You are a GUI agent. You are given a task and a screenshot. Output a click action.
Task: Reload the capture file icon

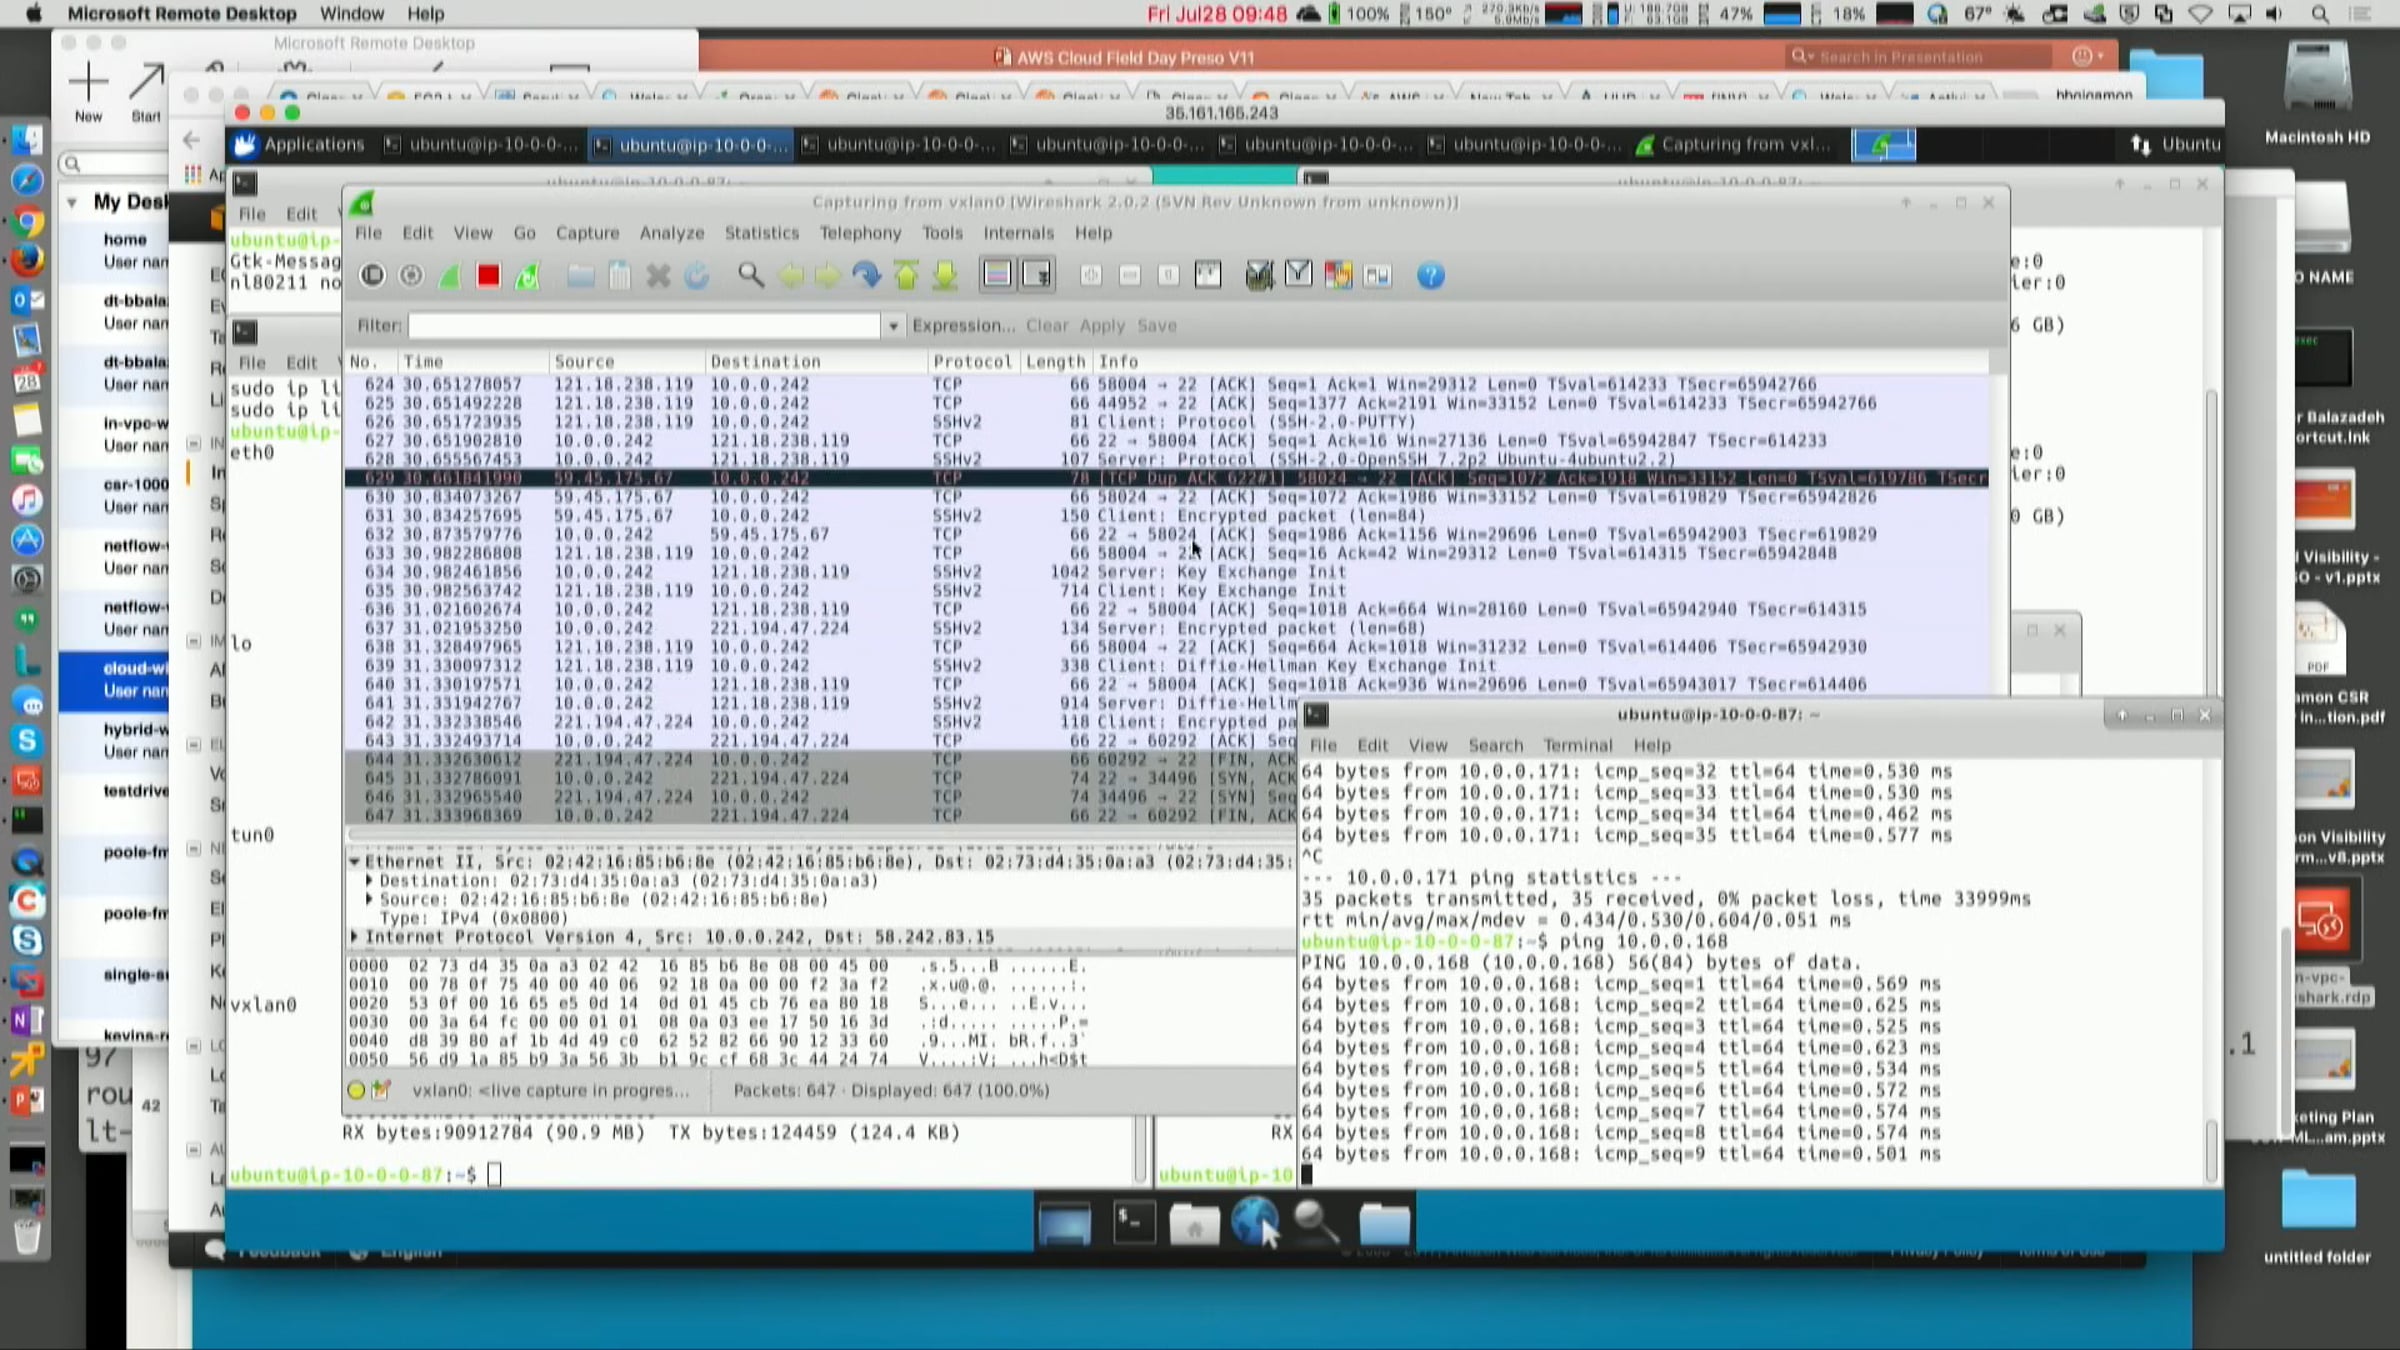coord(697,275)
